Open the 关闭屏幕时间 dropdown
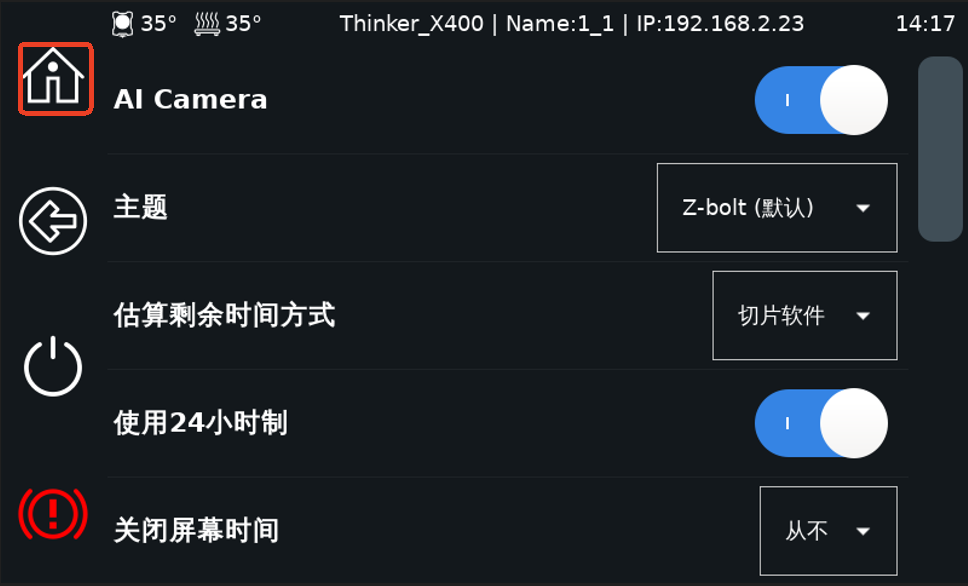This screenshot has width=968, height=586. [828, 530]
